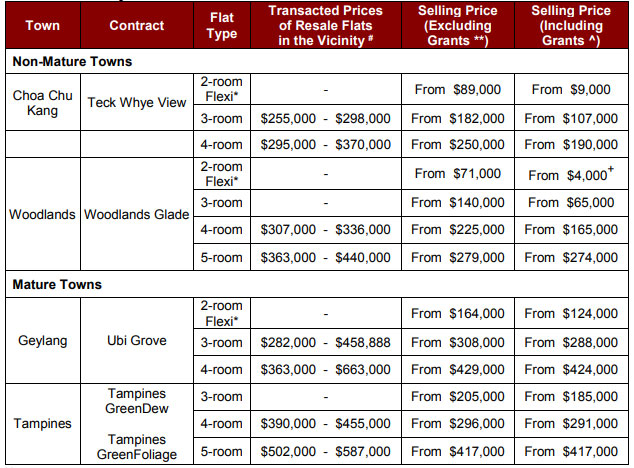Viewport: 634px width, 468px height.
Task: Click the Selling Price Excluding Grants header
Action: coord(457,25)
